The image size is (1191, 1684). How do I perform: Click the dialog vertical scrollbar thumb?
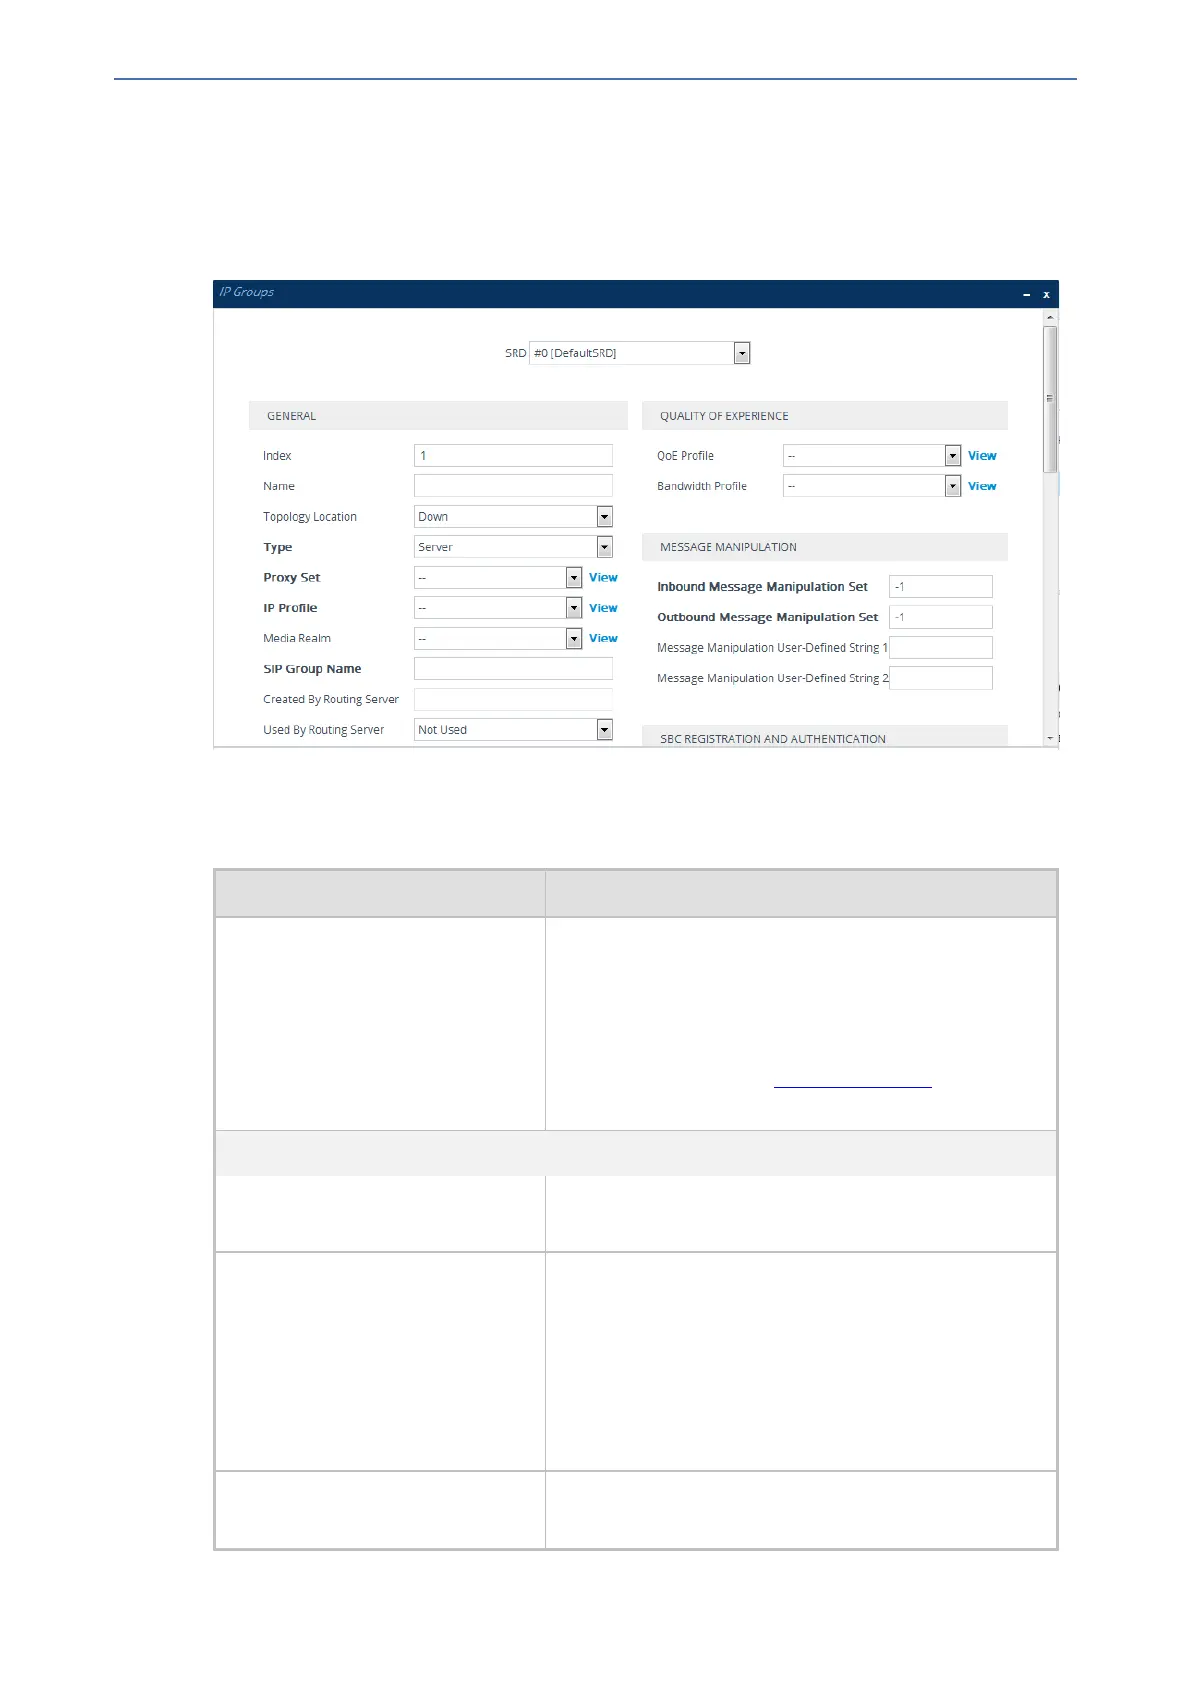click(1050, 398)
